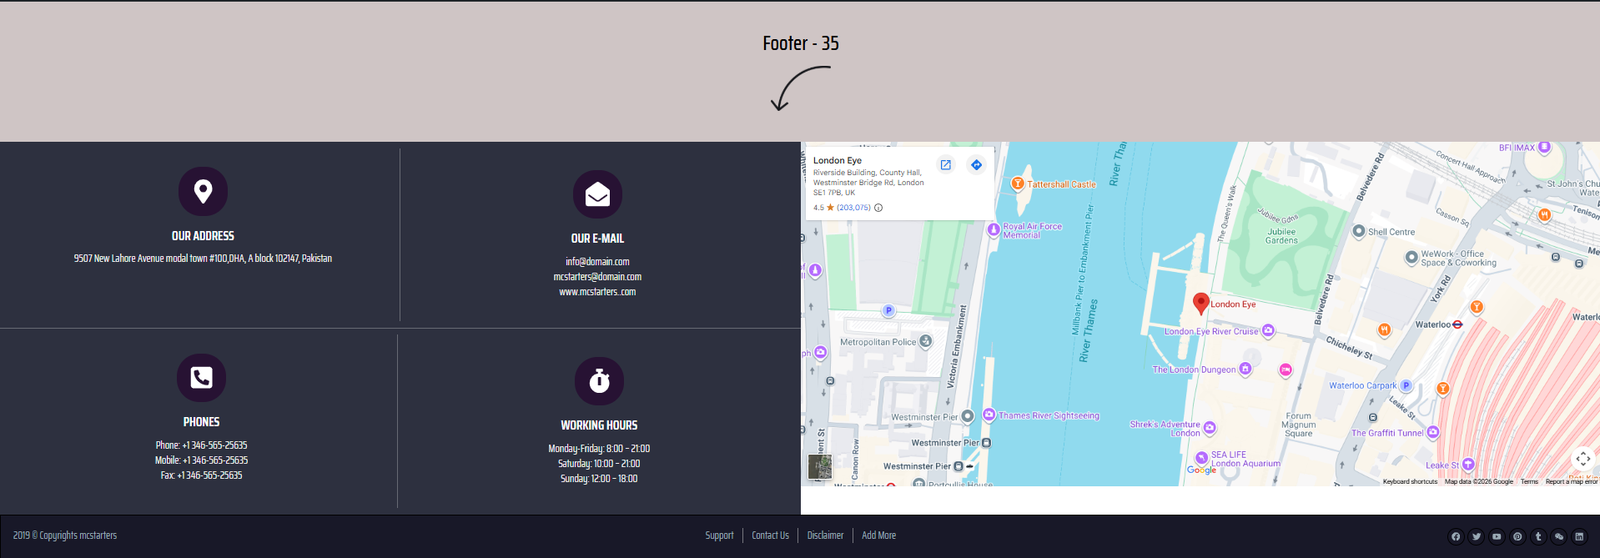Open the 203,075 reviews link

(x=853, y=208)
